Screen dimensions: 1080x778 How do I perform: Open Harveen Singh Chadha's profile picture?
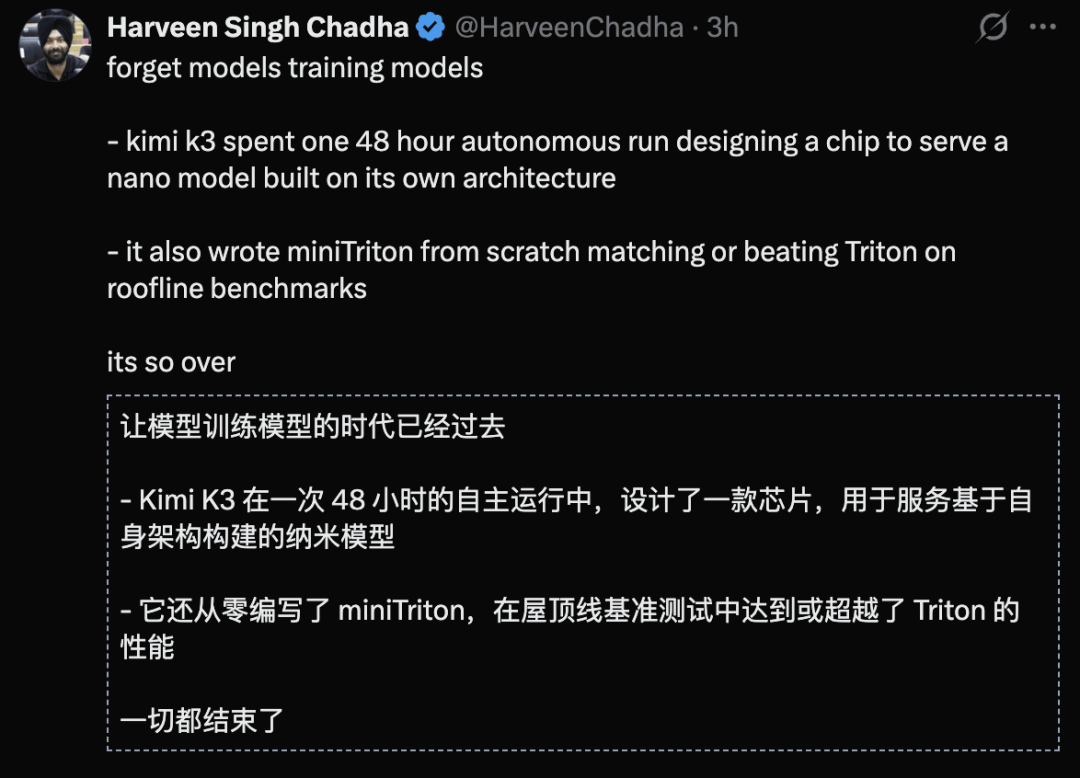(55, 45)
